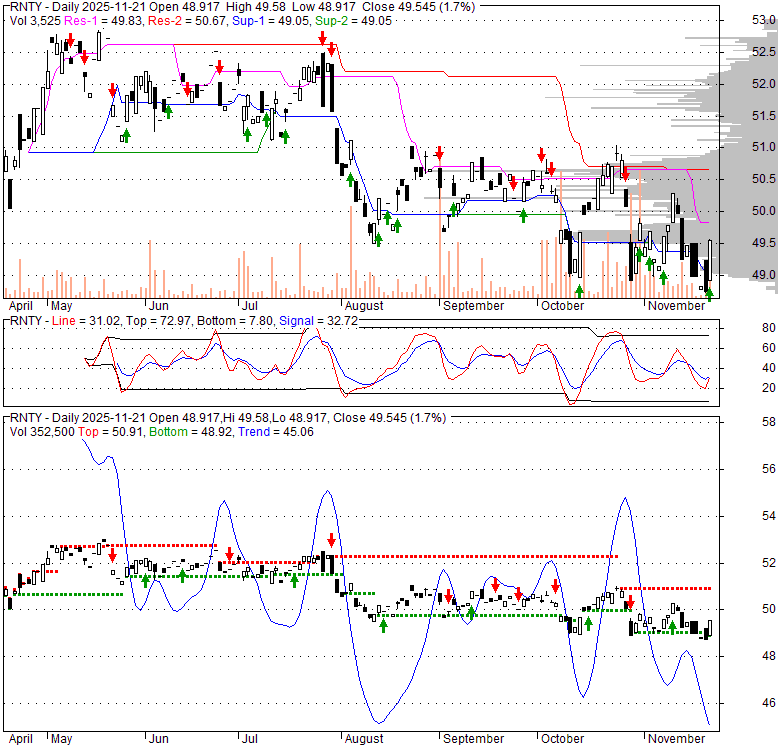Click 'Bottom = 48.92' in the bottom chart

click(191, 432)
